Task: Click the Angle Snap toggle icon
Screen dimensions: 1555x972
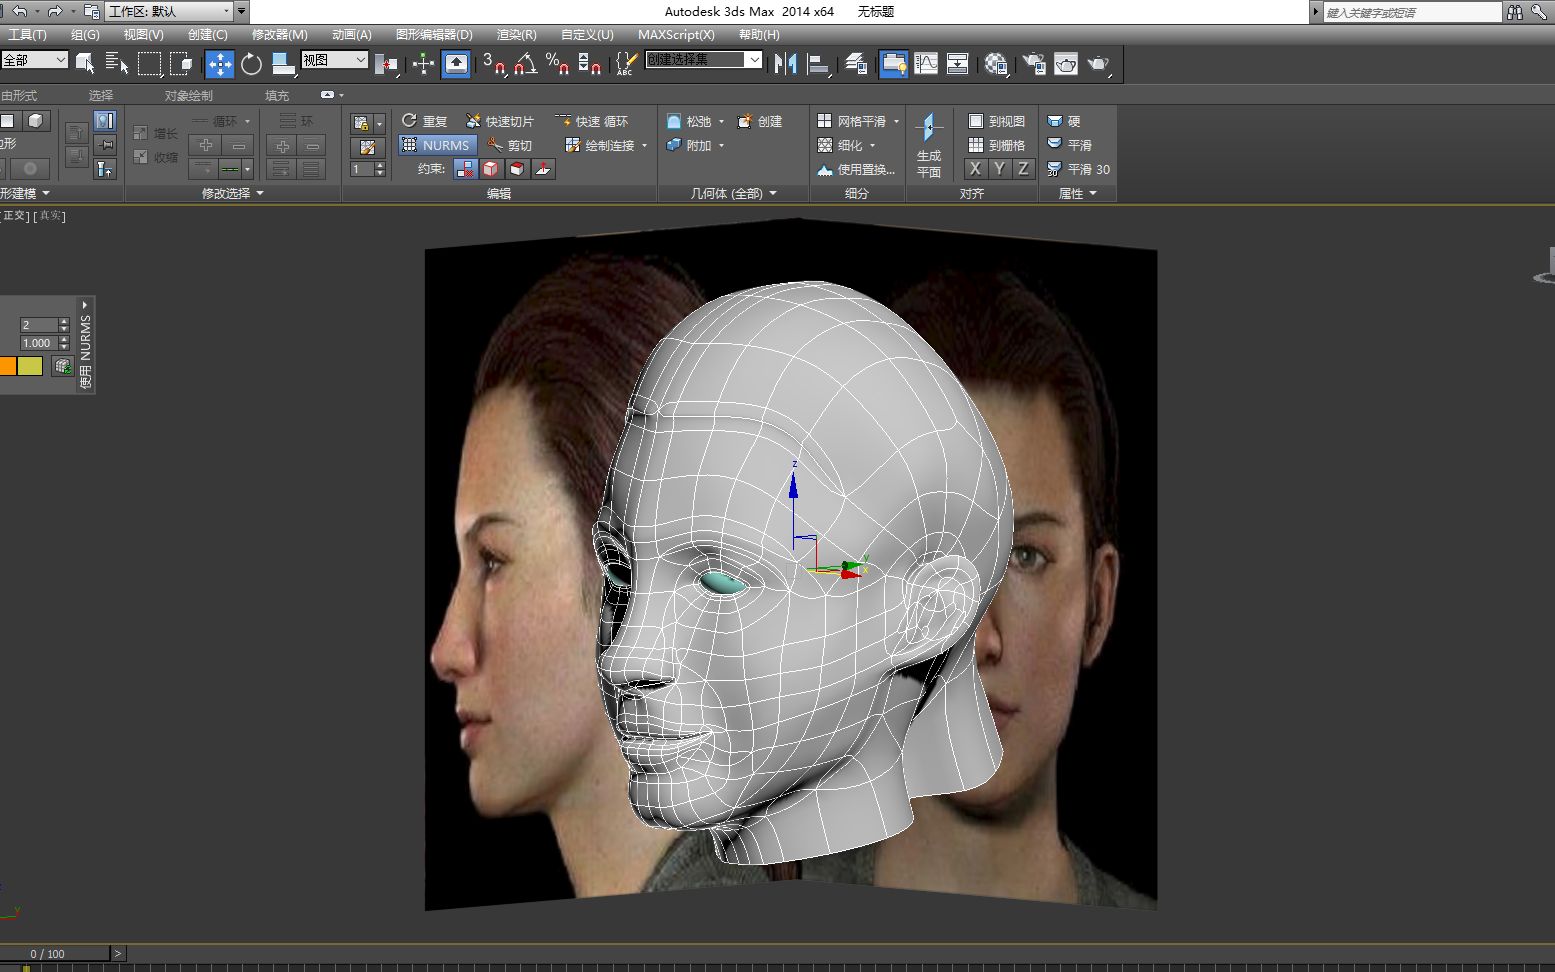Action: point(525,64)
